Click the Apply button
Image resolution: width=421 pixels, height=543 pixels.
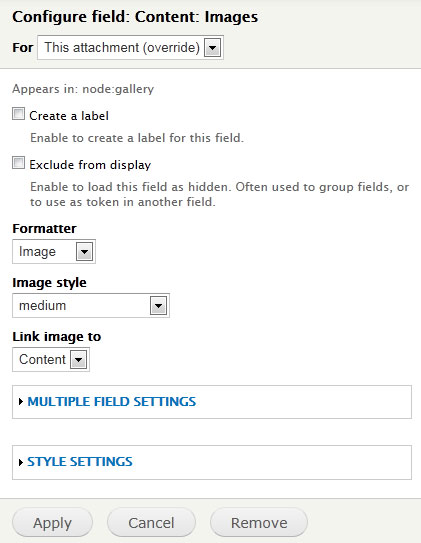tap(53, 523)
